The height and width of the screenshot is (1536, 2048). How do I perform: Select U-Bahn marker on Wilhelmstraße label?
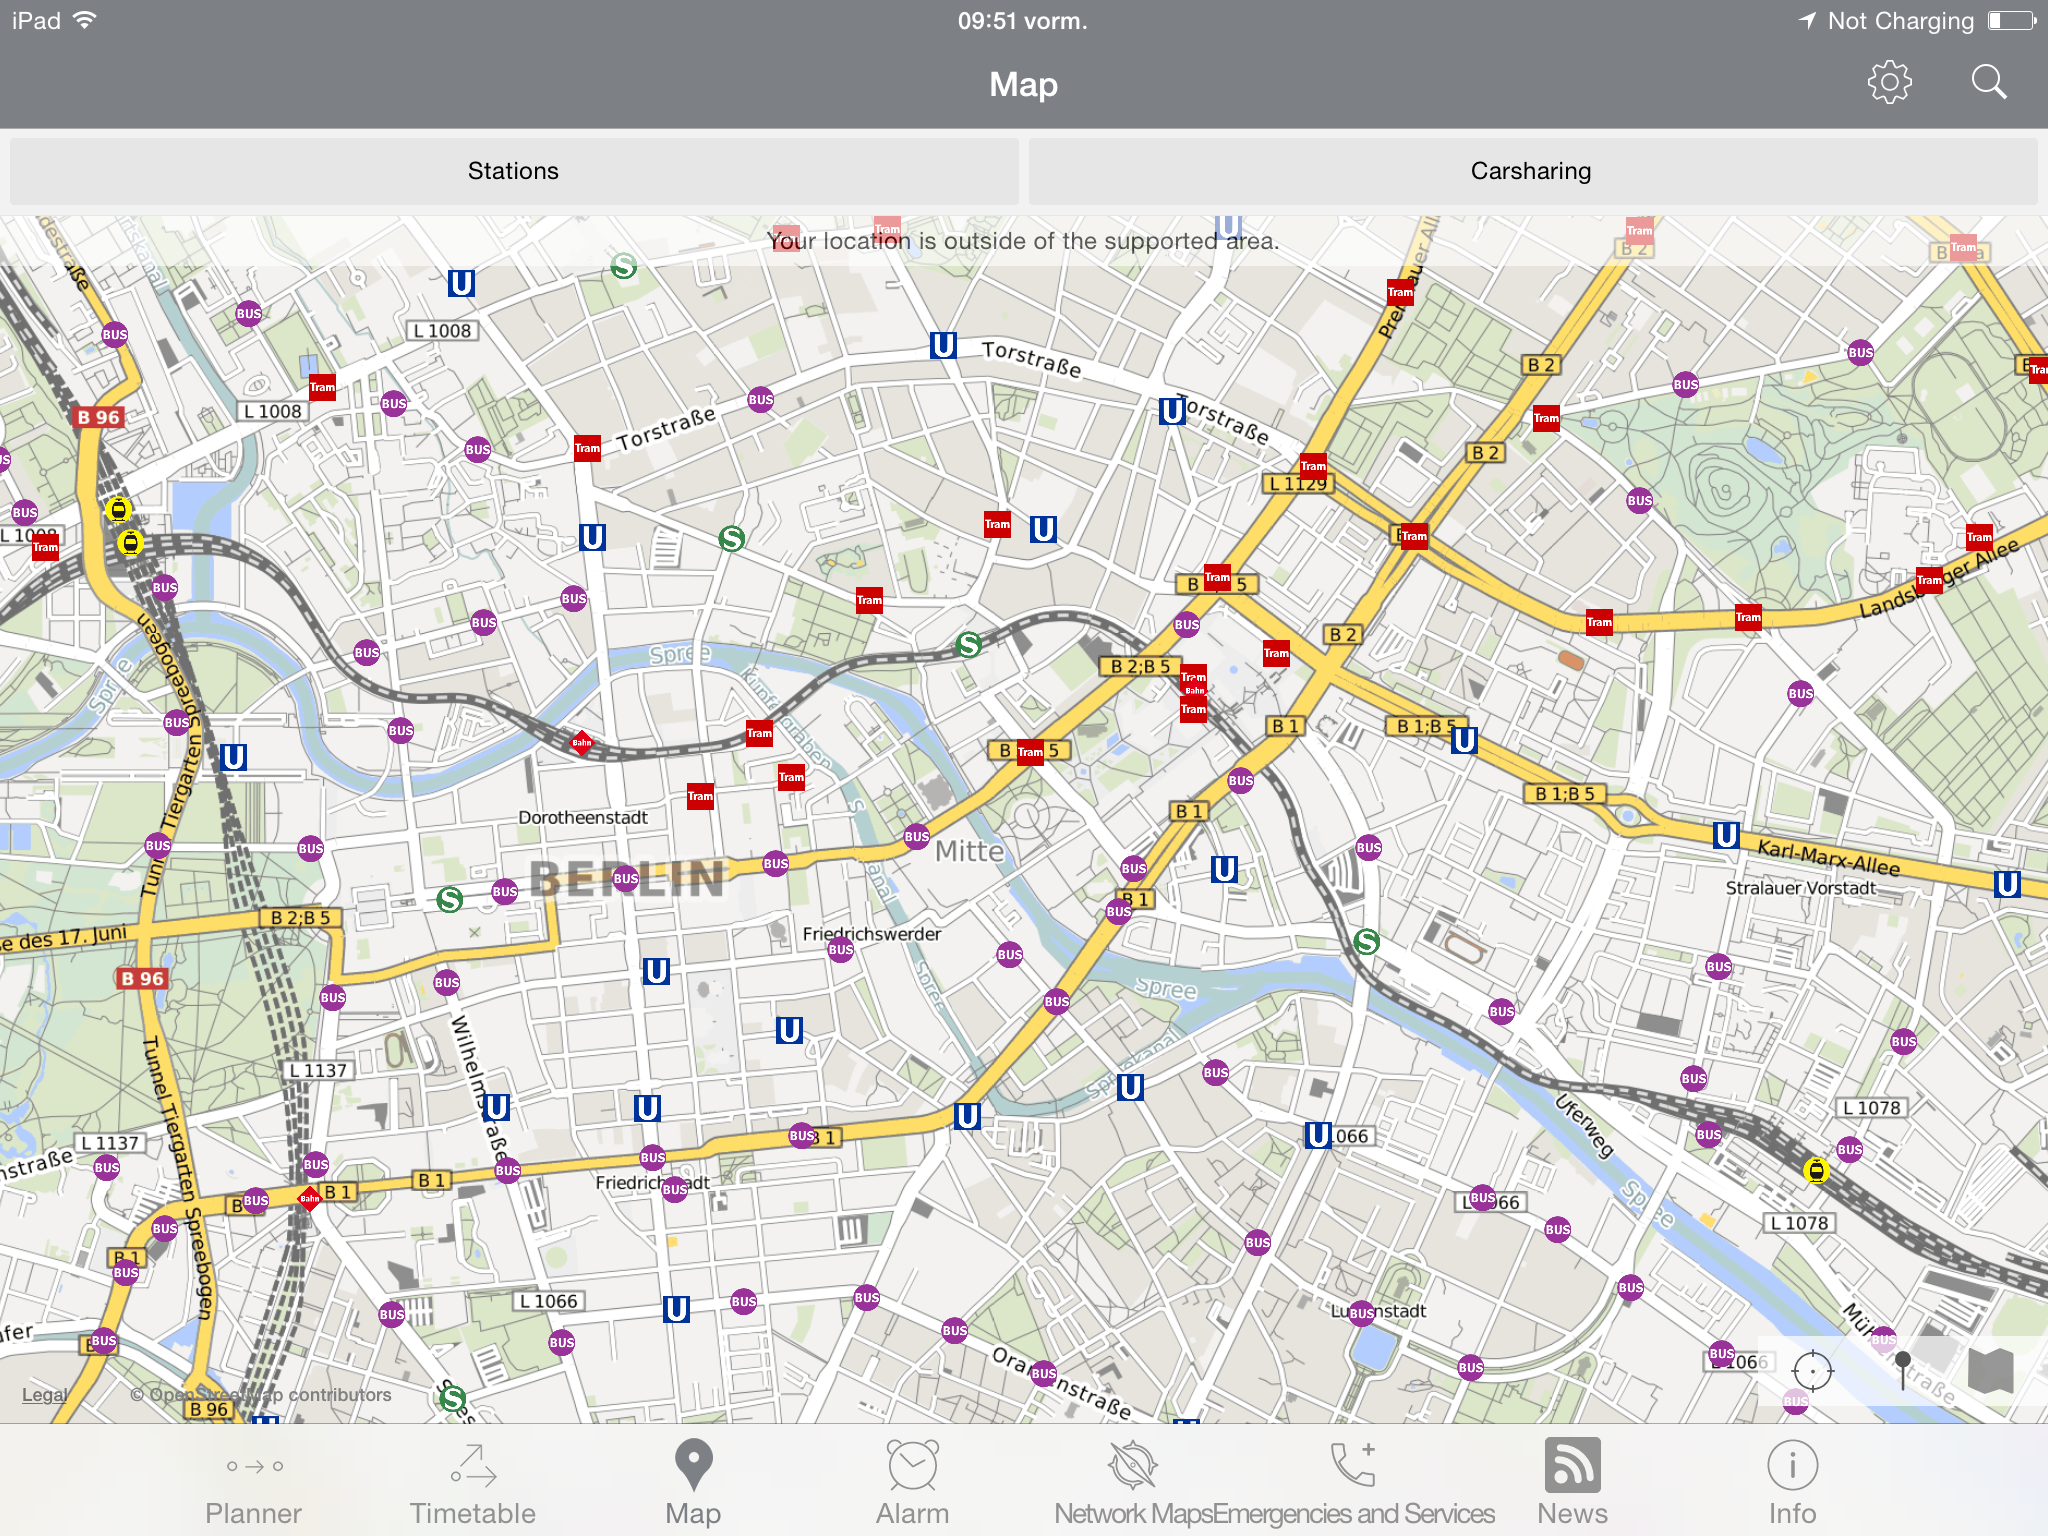click(x=496, y=1107)
